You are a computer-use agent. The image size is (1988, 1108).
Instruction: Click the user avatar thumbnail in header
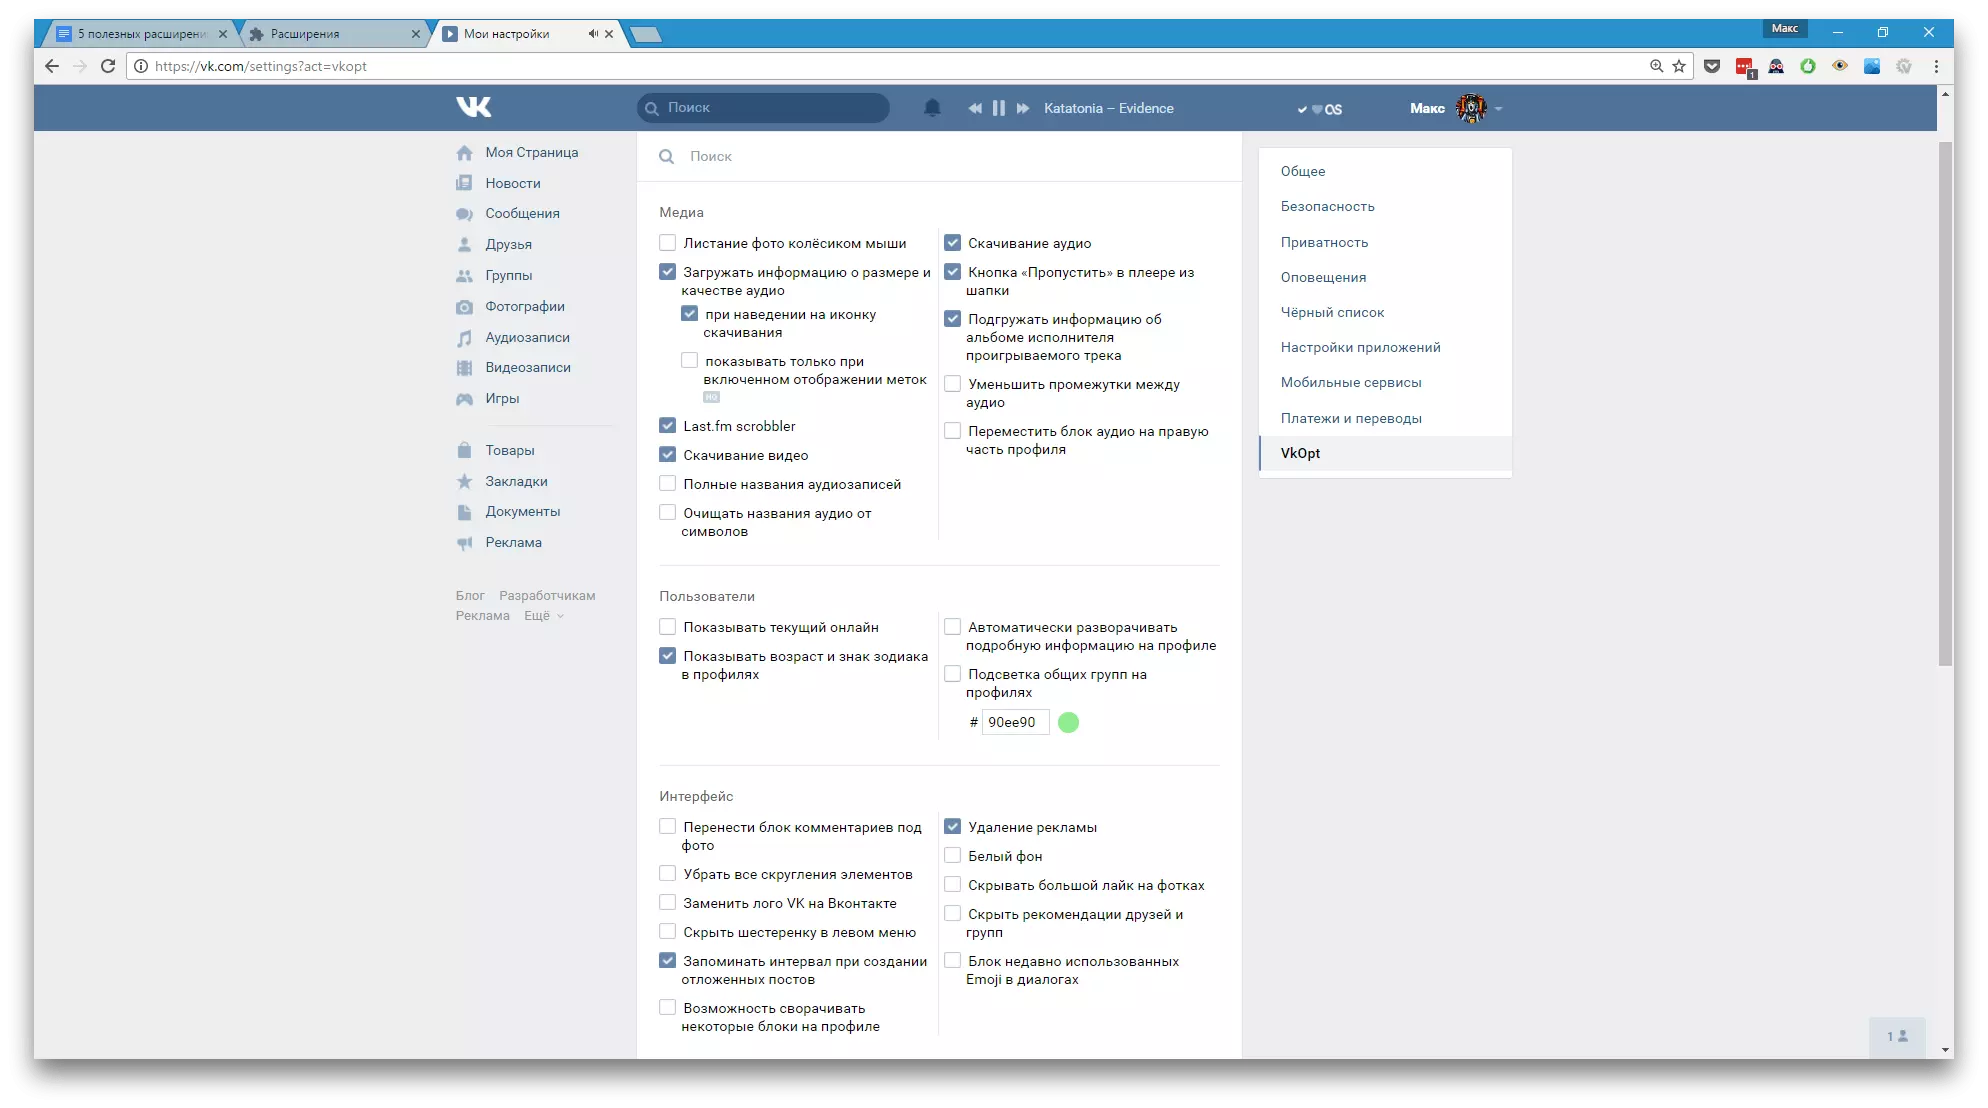[x=1470, y=108]
